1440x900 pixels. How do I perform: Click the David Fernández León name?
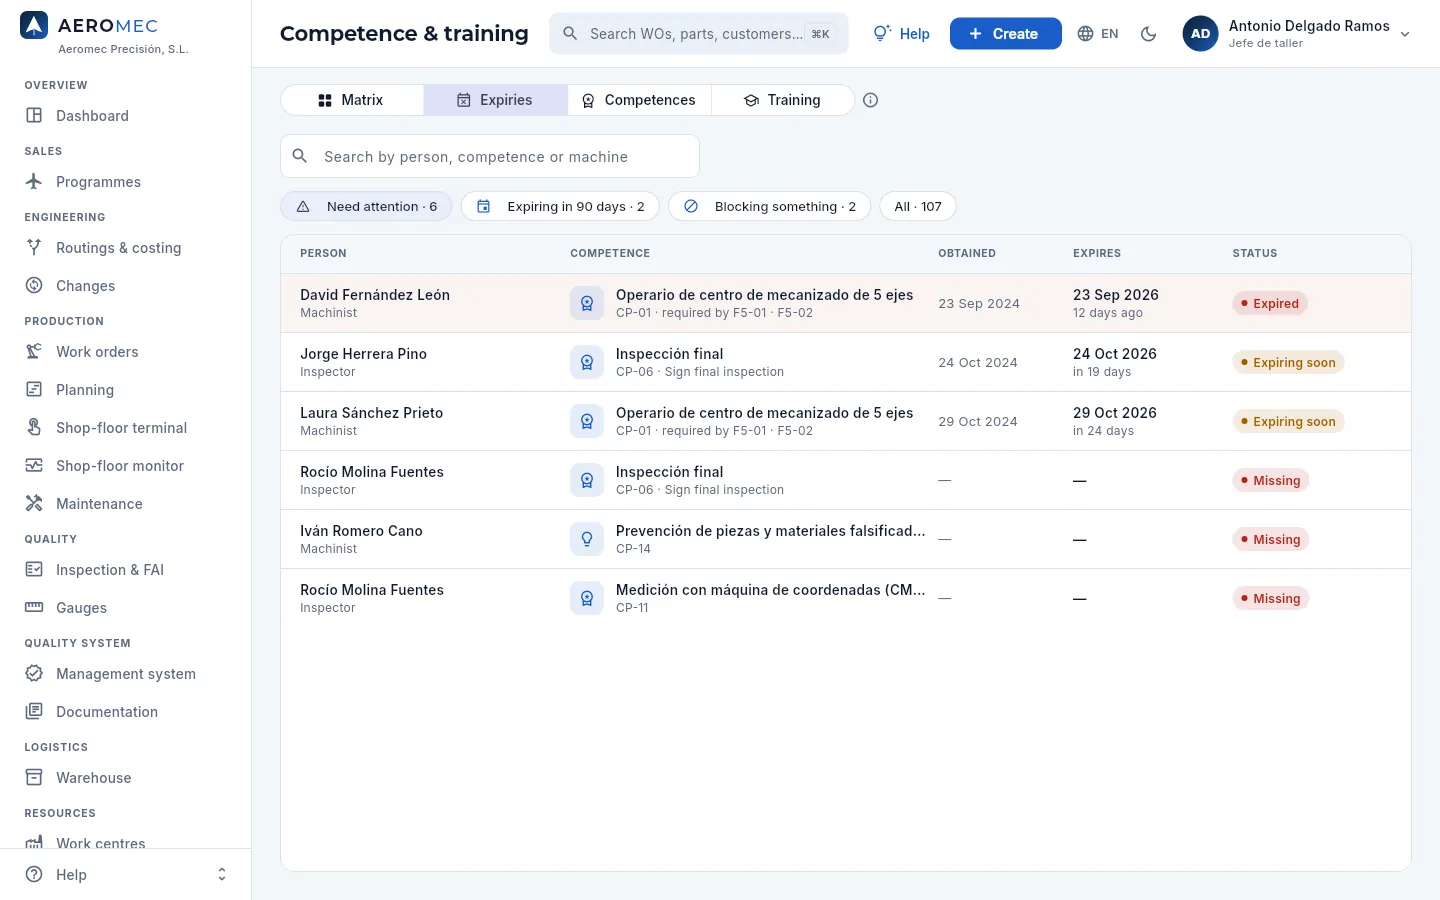tap(375, 295)
